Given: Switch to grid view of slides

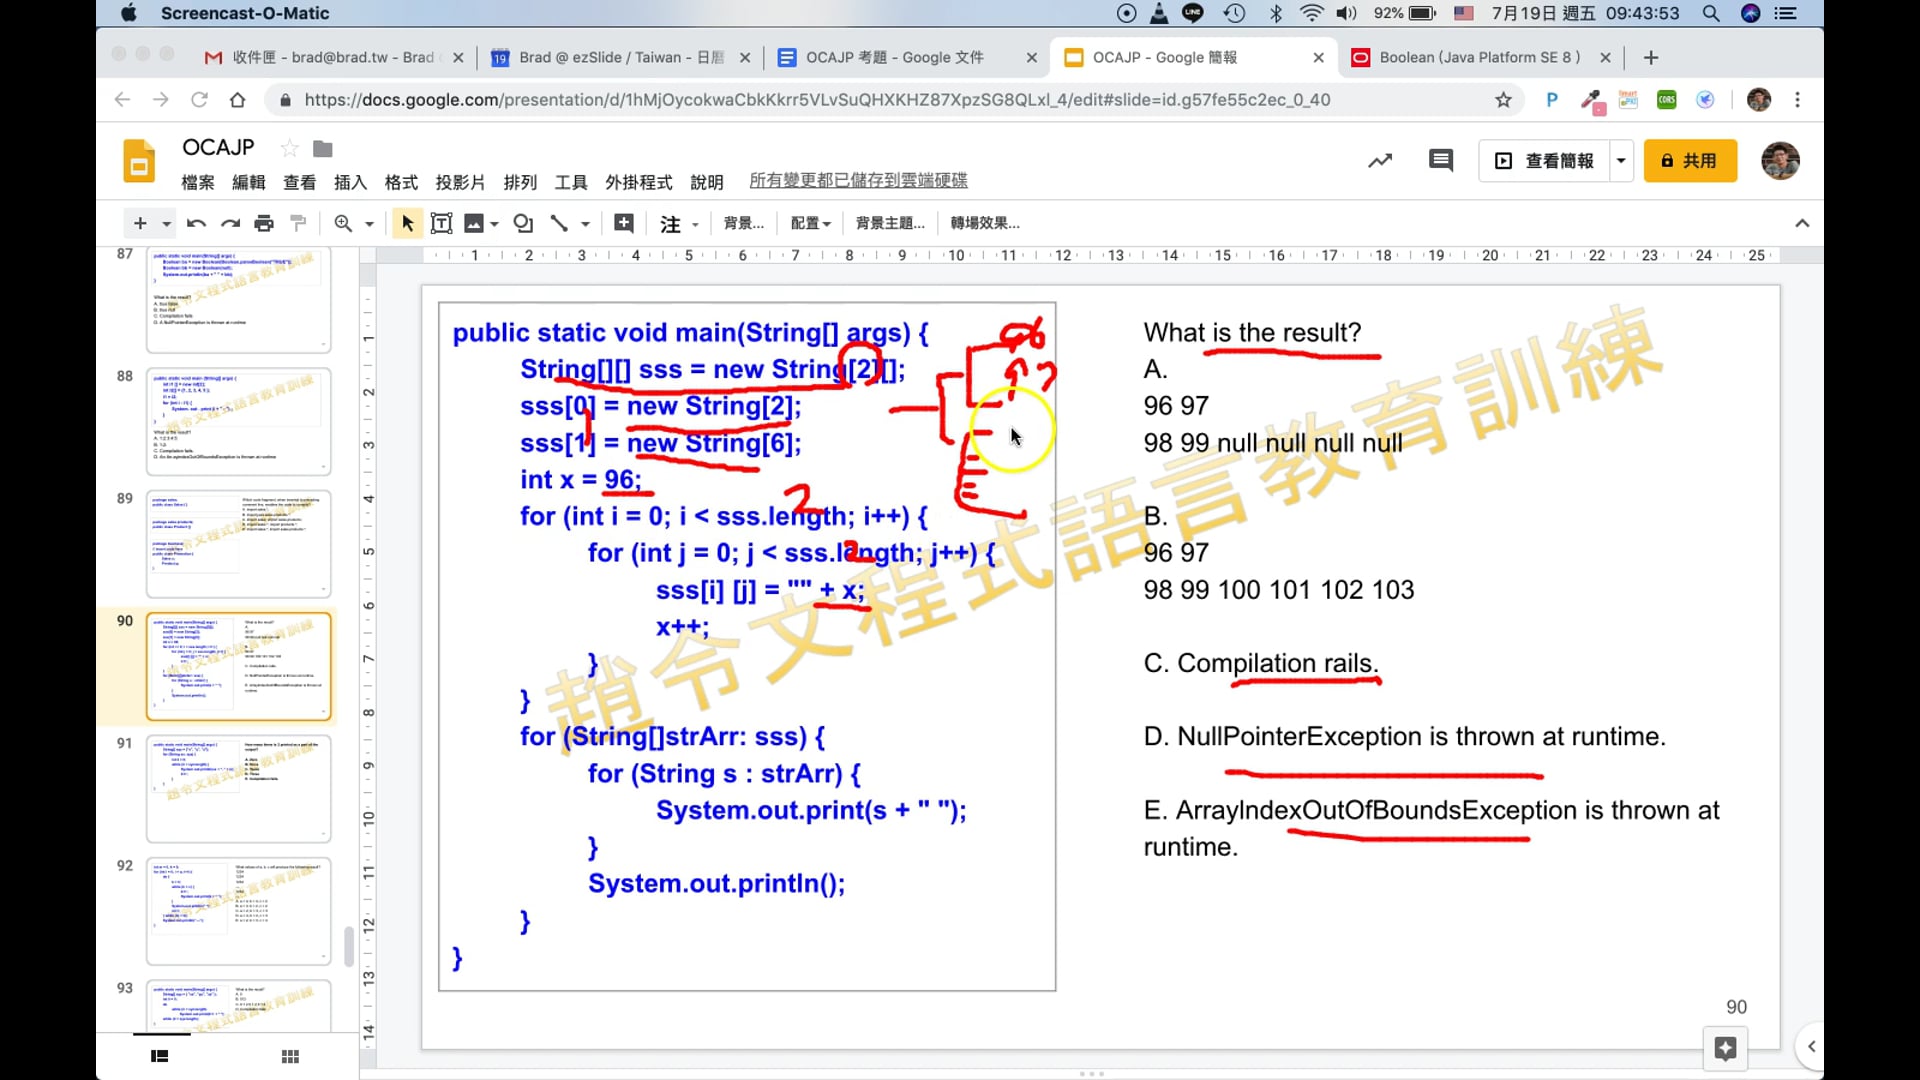Looking at the screenshot, I should (290, 1056).
